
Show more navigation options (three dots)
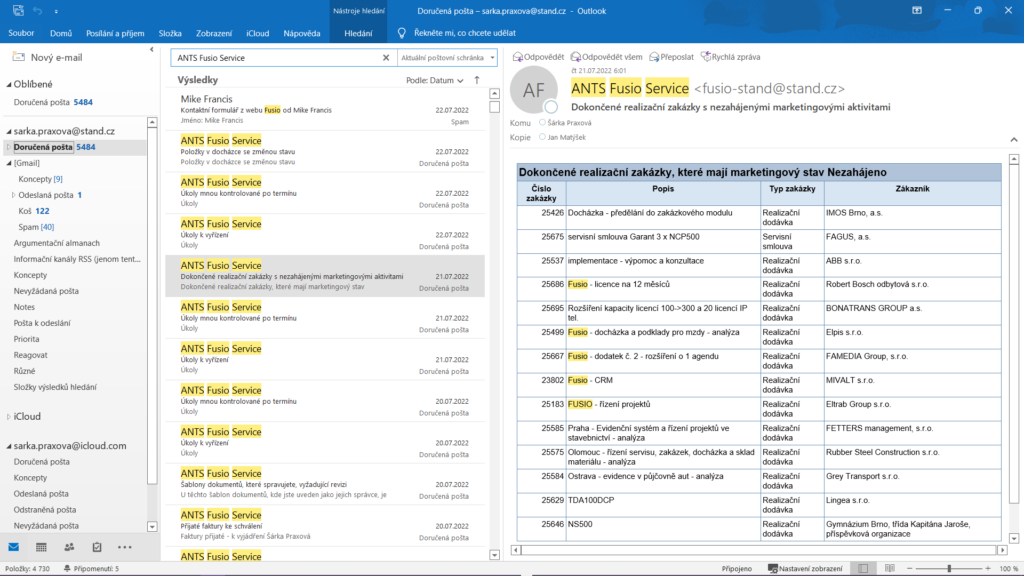click(125, 547)
